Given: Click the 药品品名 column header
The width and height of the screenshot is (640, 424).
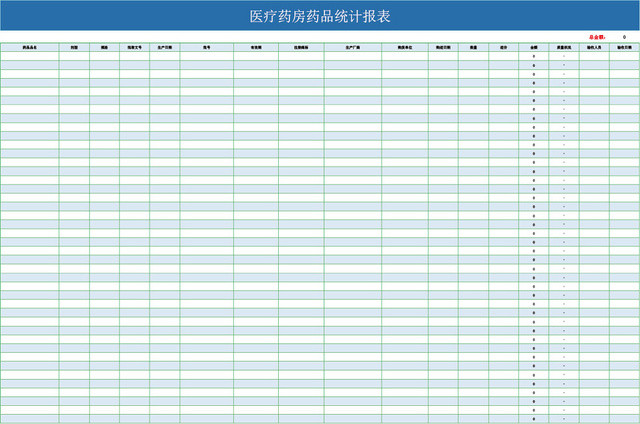Looking at the screenshot, I should [x=30, y=47].
